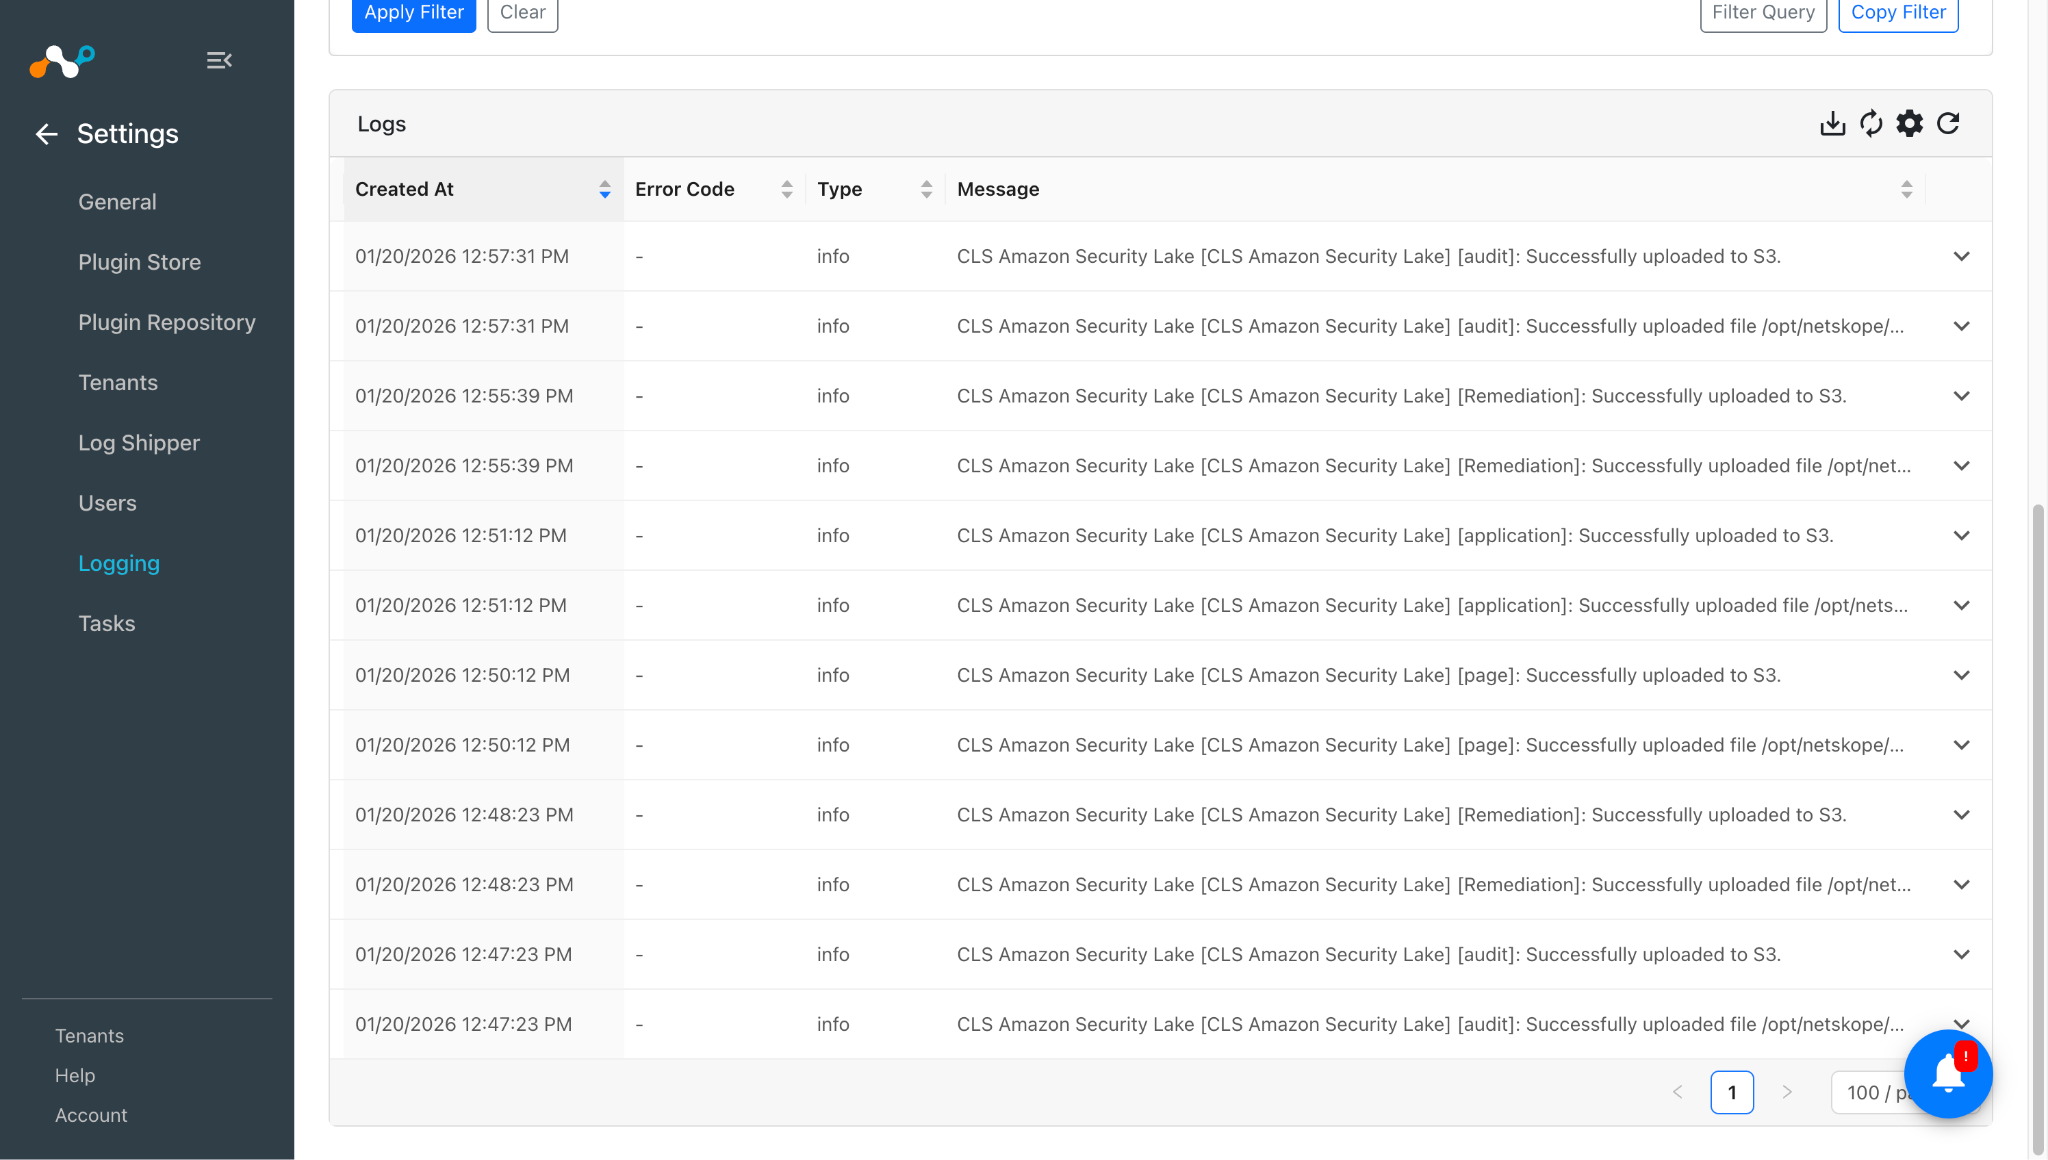
Task: Open Tasks settings
Action: (106, 624)
